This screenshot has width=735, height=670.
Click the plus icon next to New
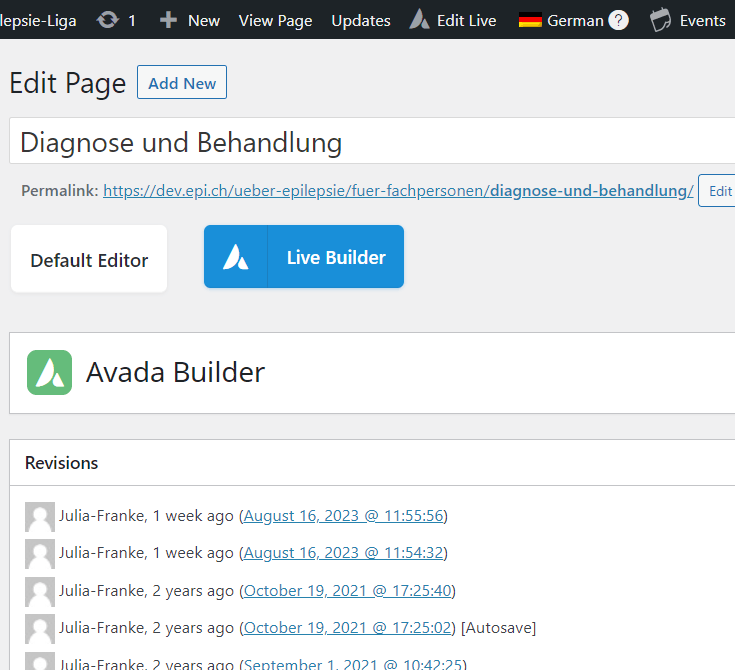pos(168,20)
